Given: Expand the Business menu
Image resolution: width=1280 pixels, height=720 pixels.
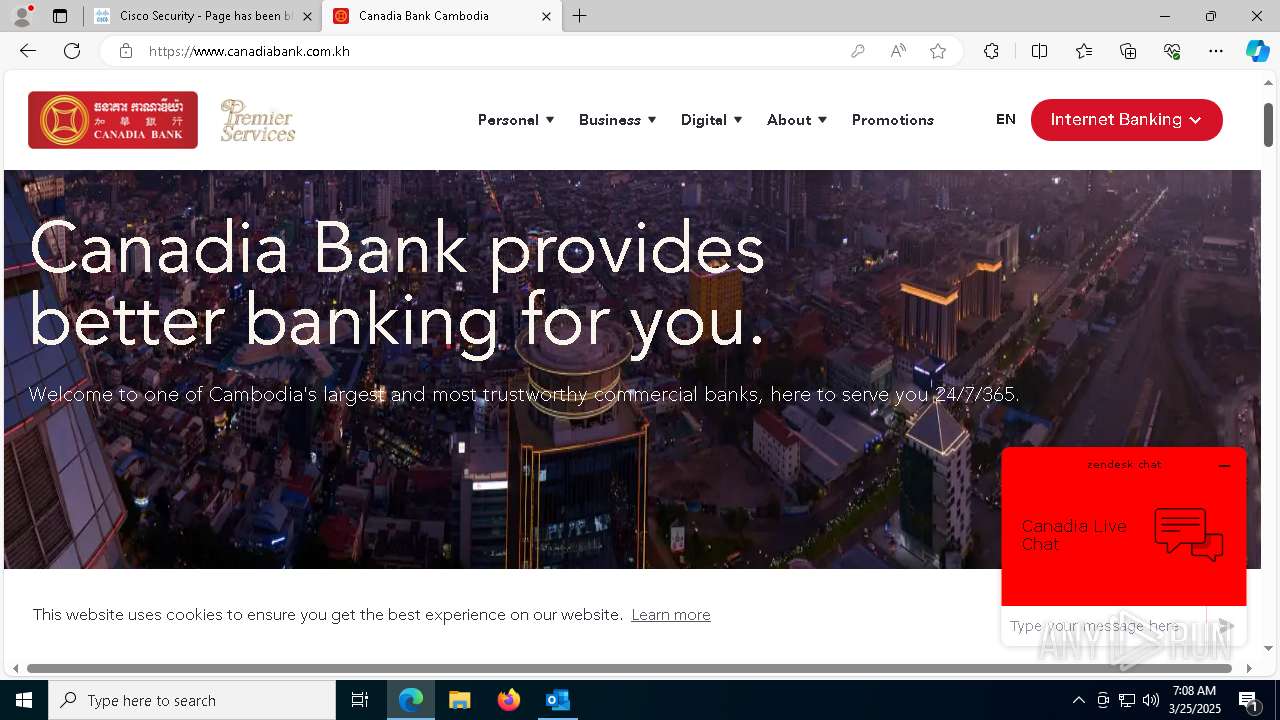Looking at the screenshot, I should tap(617, 120).
